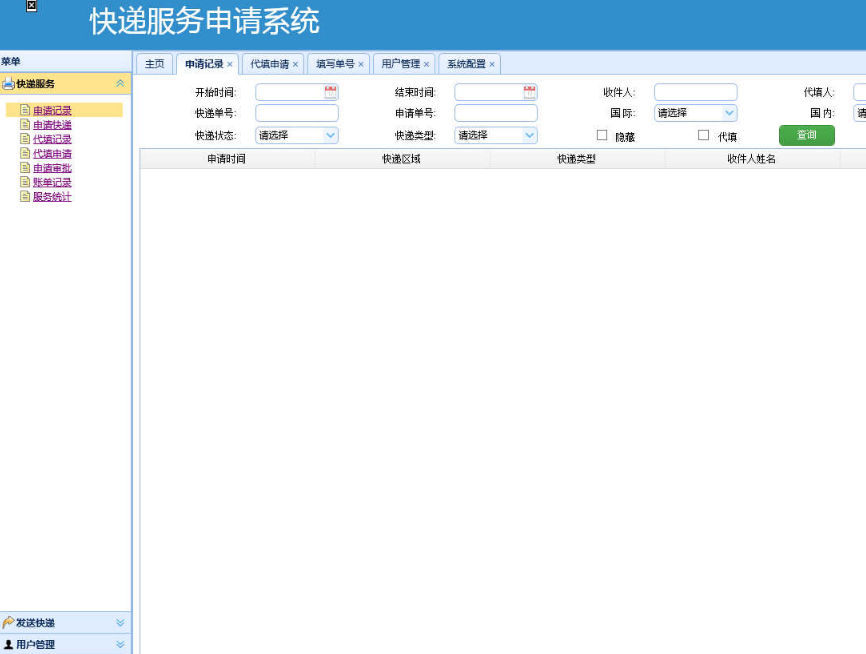
Task: Close the 系统配置 tab with its x icon
Action: (x=492, y=64)
